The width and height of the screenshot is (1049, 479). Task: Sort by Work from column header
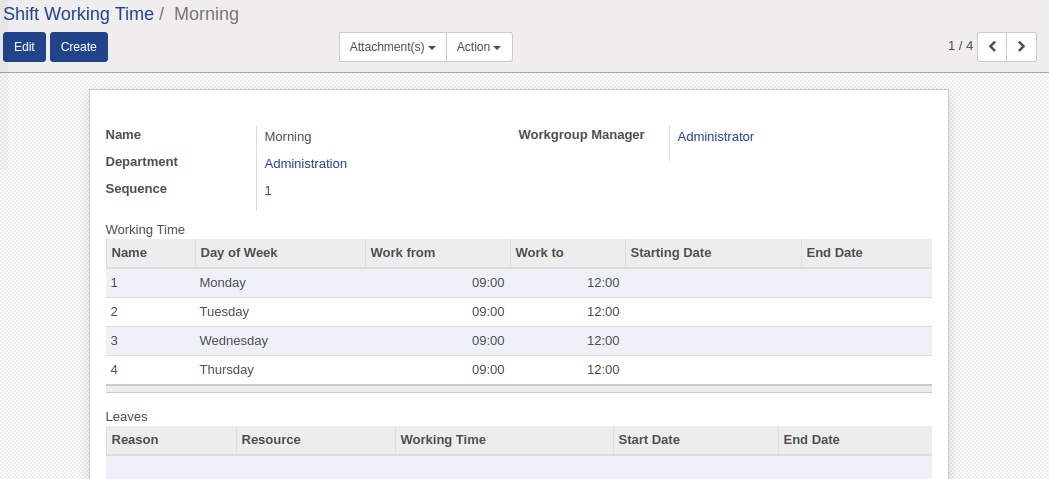403,253
